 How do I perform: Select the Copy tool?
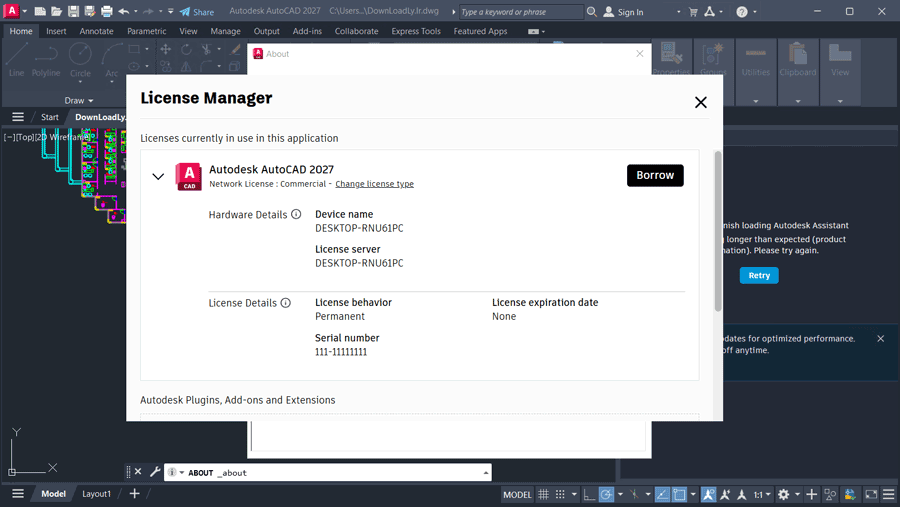165,67
